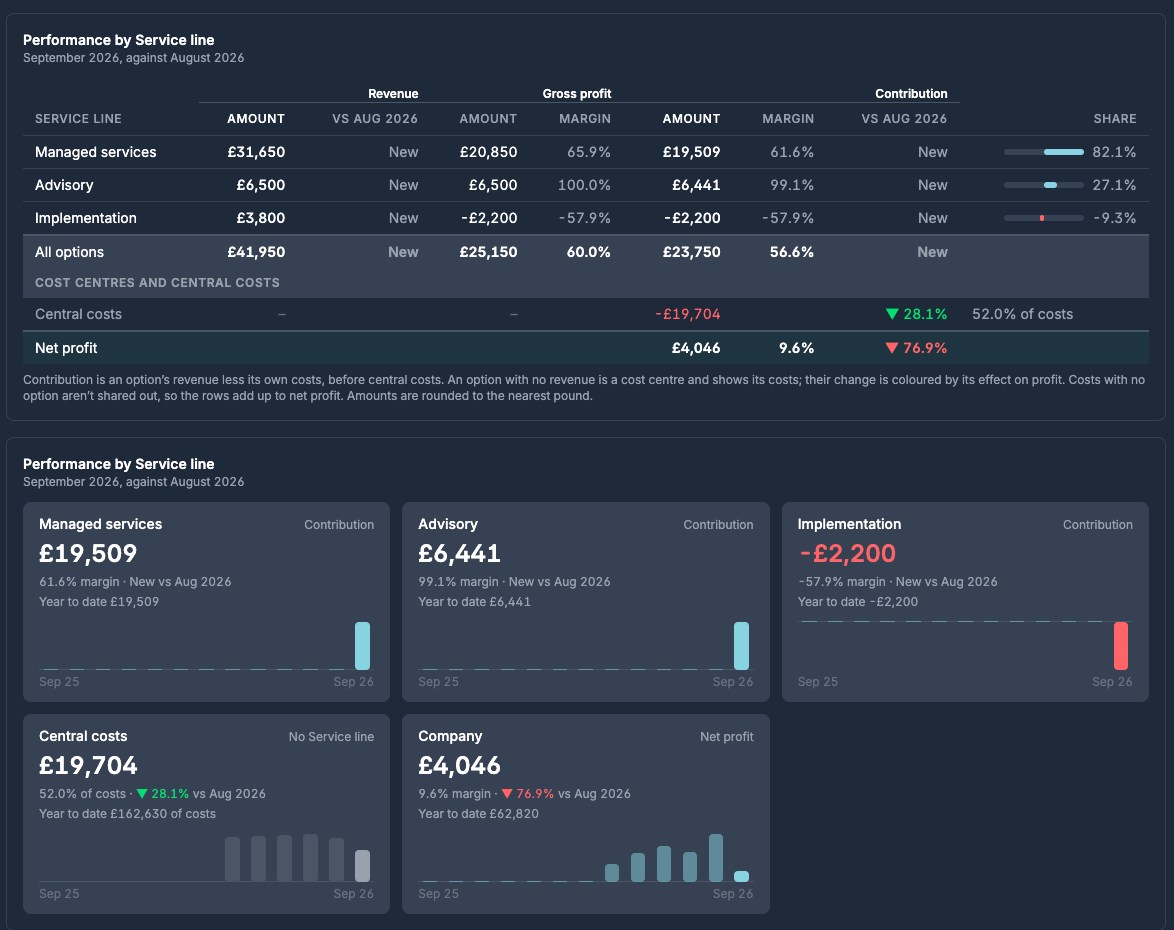
Task: Click the 82.1% share value
Action: point(1114,152)
